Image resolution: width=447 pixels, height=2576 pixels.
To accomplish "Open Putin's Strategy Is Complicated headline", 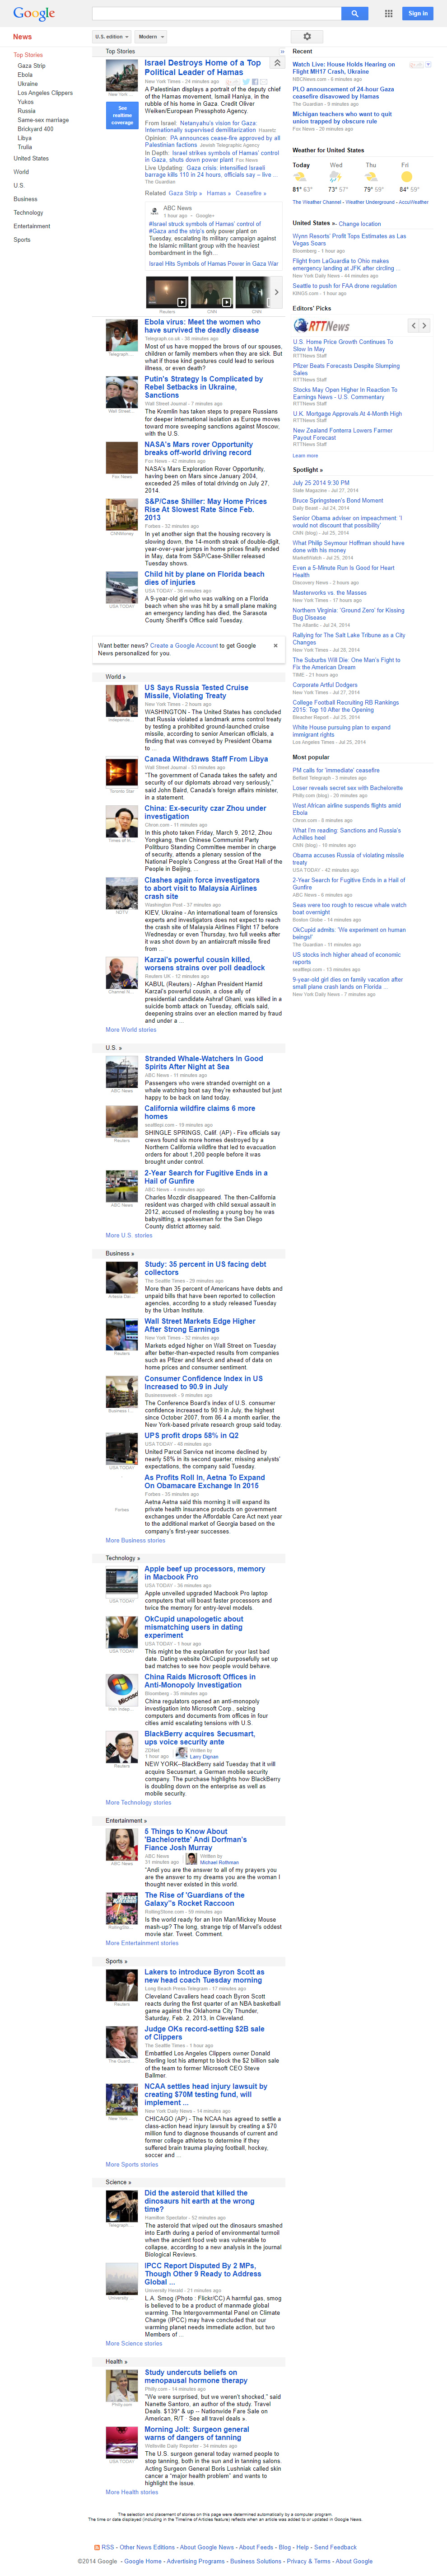I will pyautogui.click(x=204, y=387).
